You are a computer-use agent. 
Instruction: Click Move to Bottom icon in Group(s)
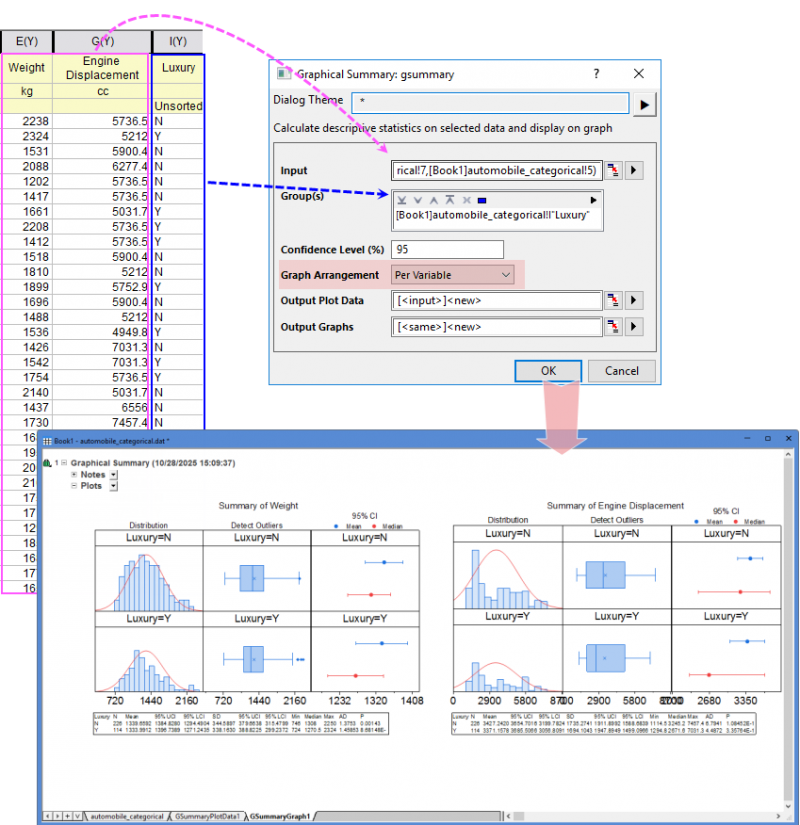[402, 200]
